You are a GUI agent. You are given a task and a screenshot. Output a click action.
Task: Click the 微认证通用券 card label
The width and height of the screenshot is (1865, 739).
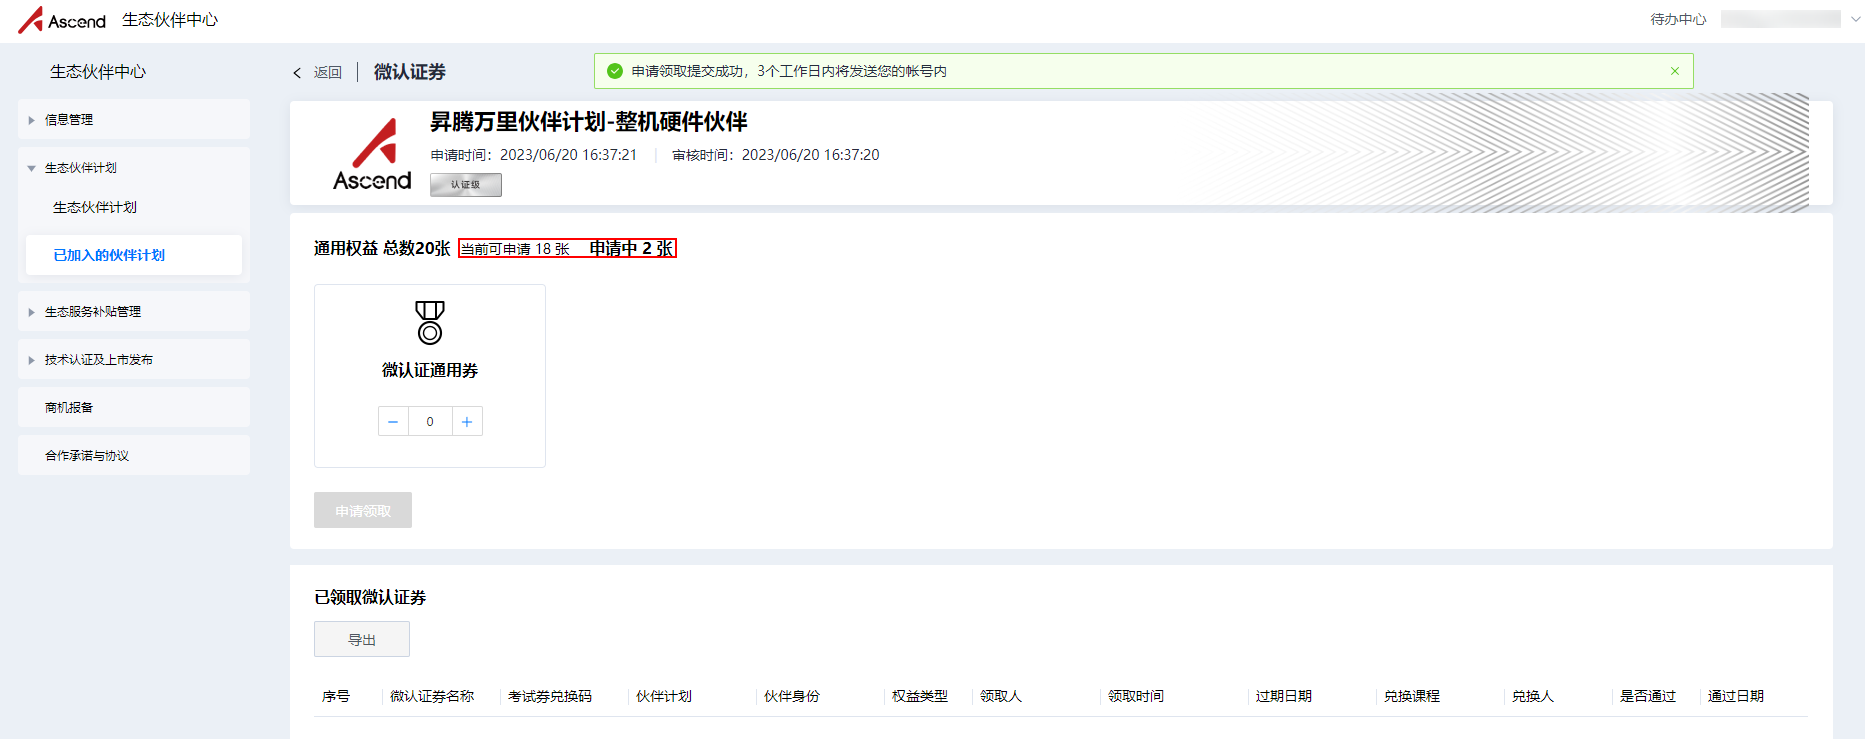[x=430, y=370]
